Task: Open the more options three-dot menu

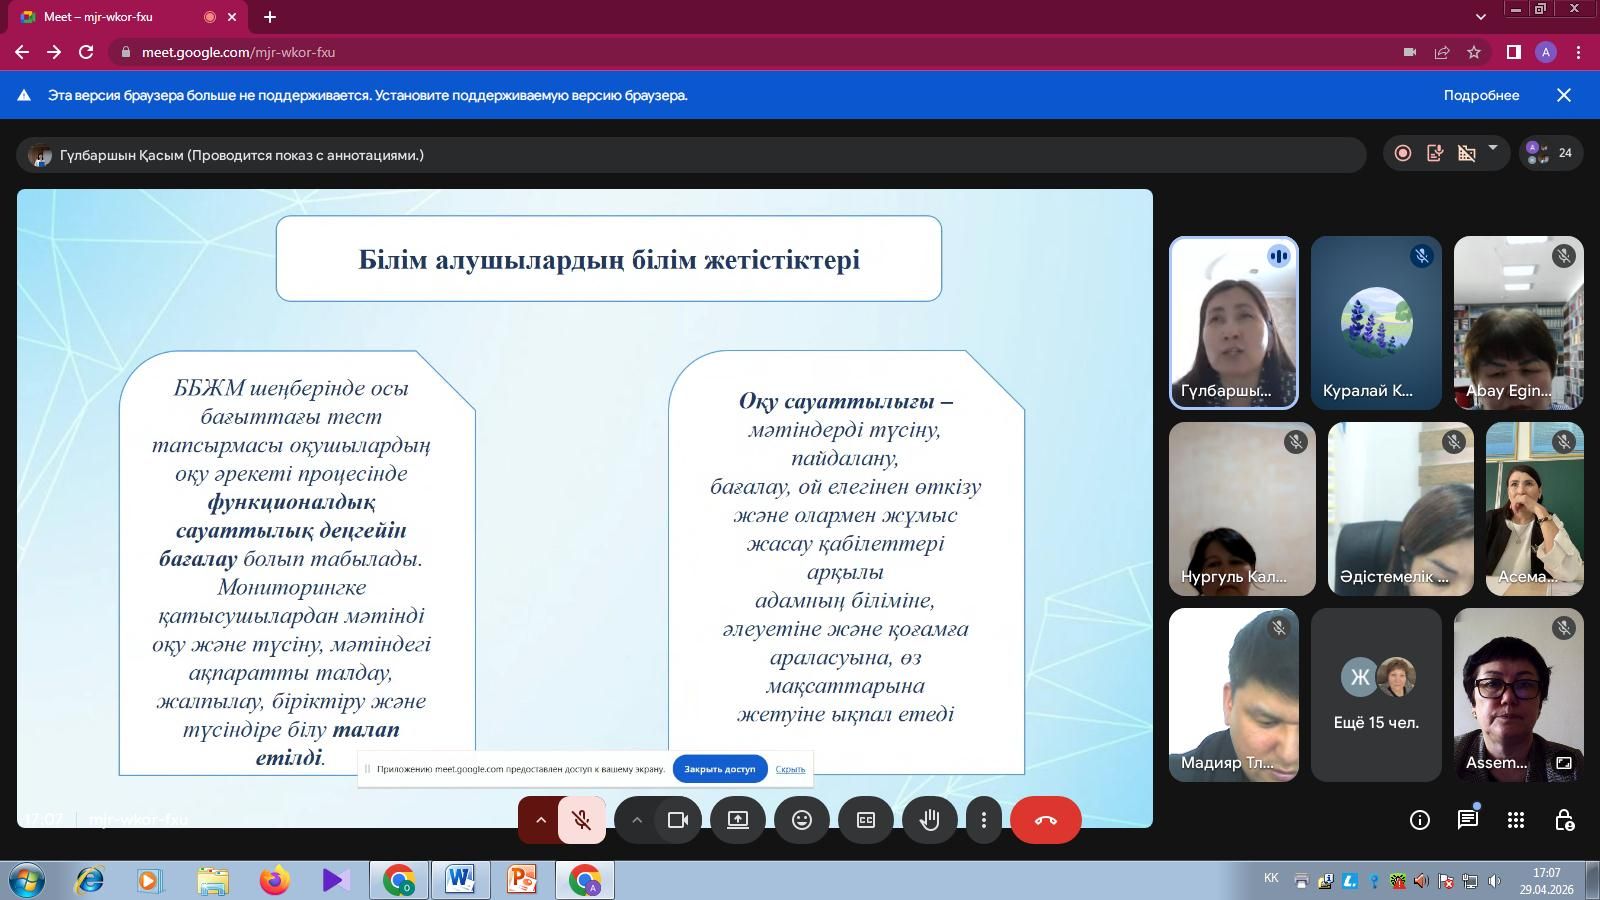Action: pyautogui.click(x=983, y=820)
